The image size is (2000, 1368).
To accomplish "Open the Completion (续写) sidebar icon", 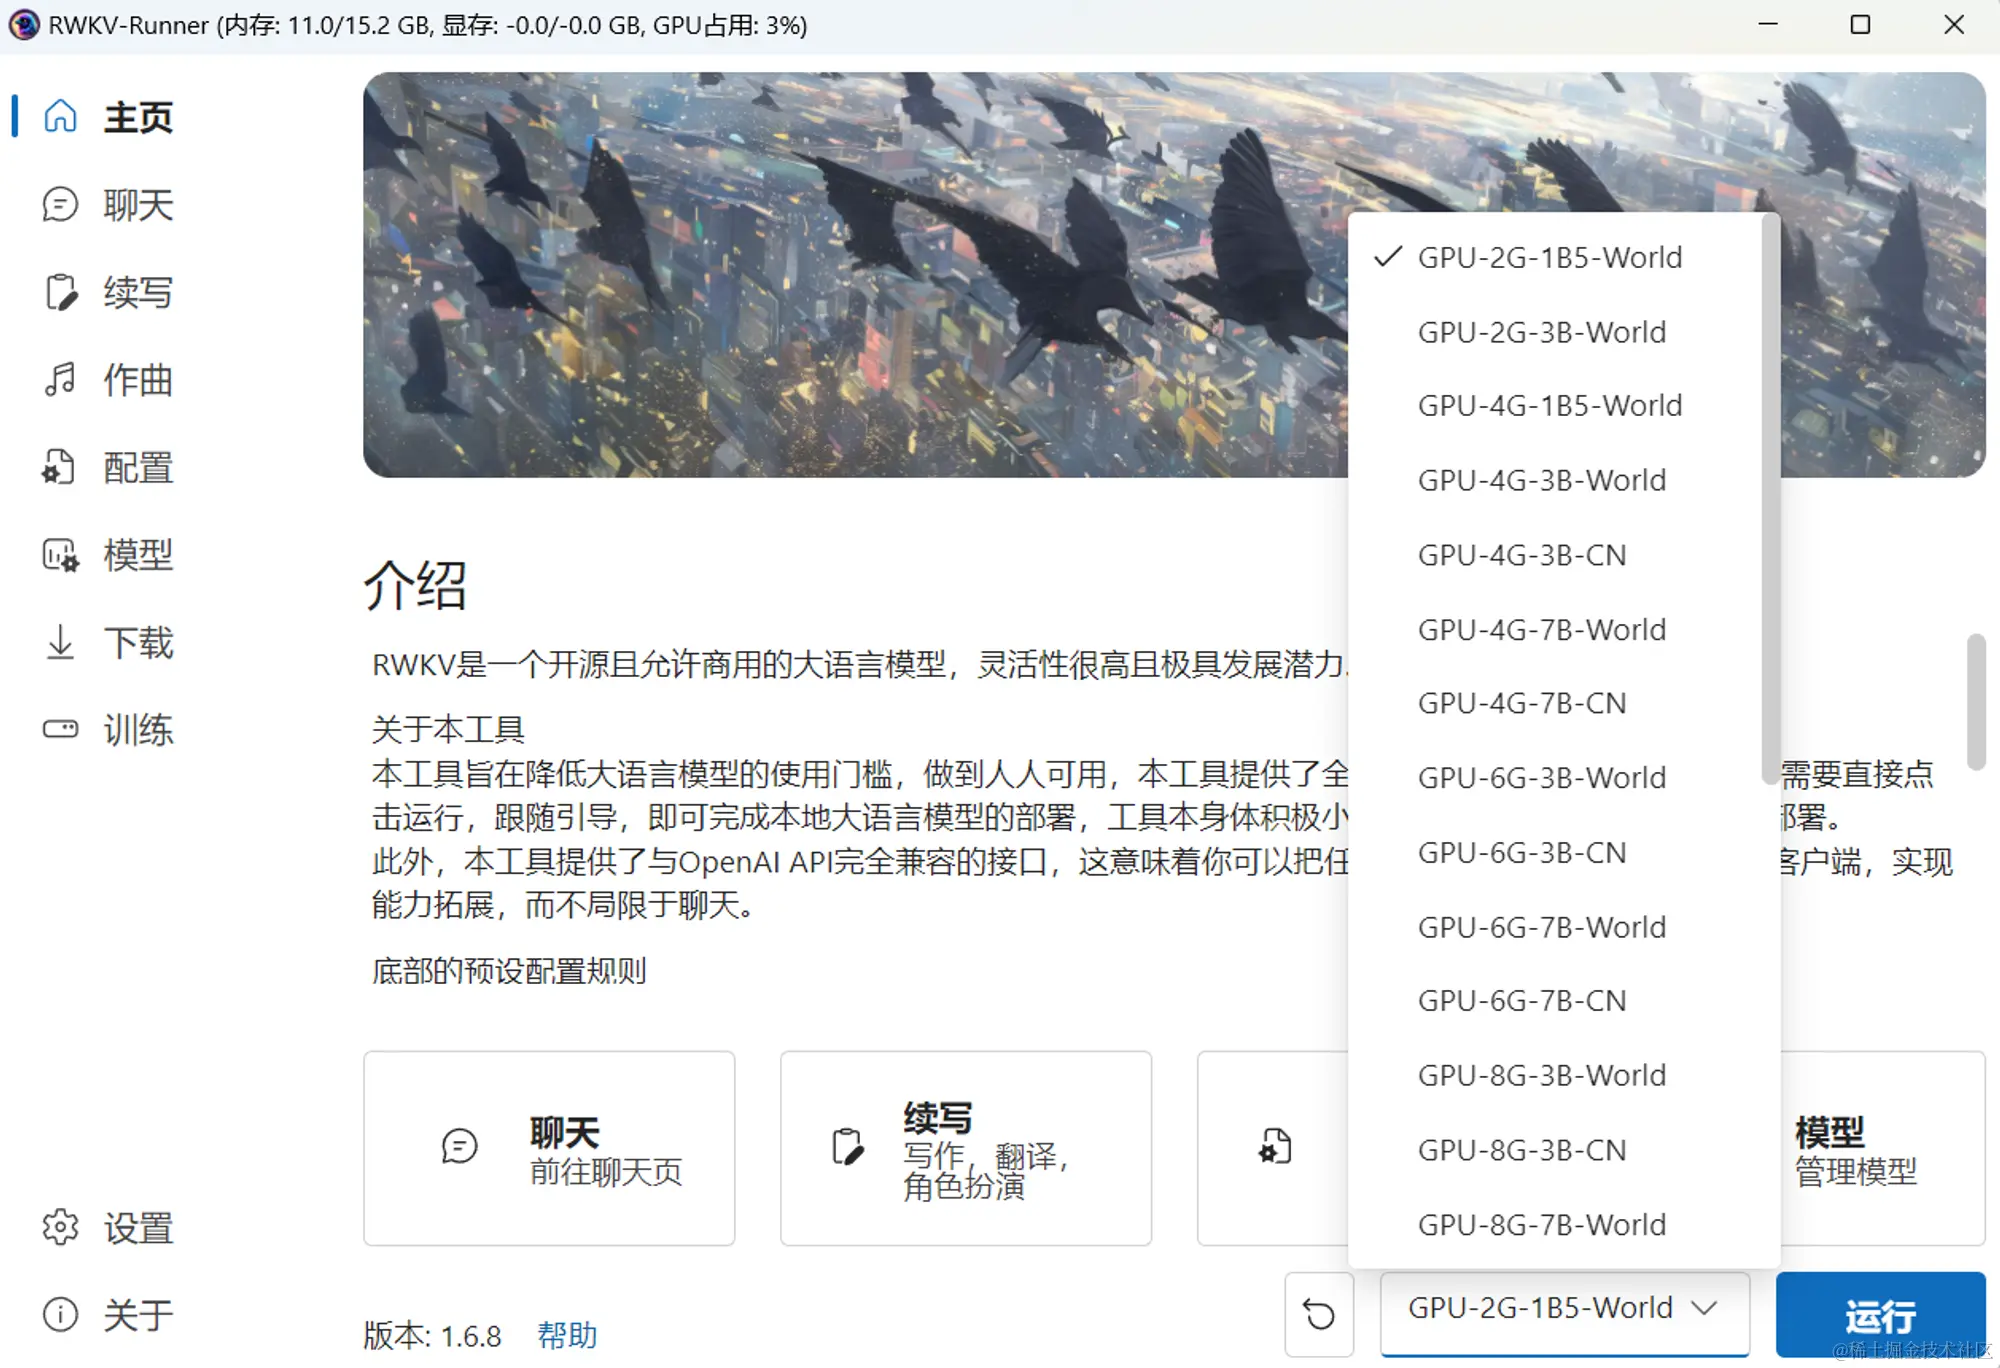I will [60, 292].
